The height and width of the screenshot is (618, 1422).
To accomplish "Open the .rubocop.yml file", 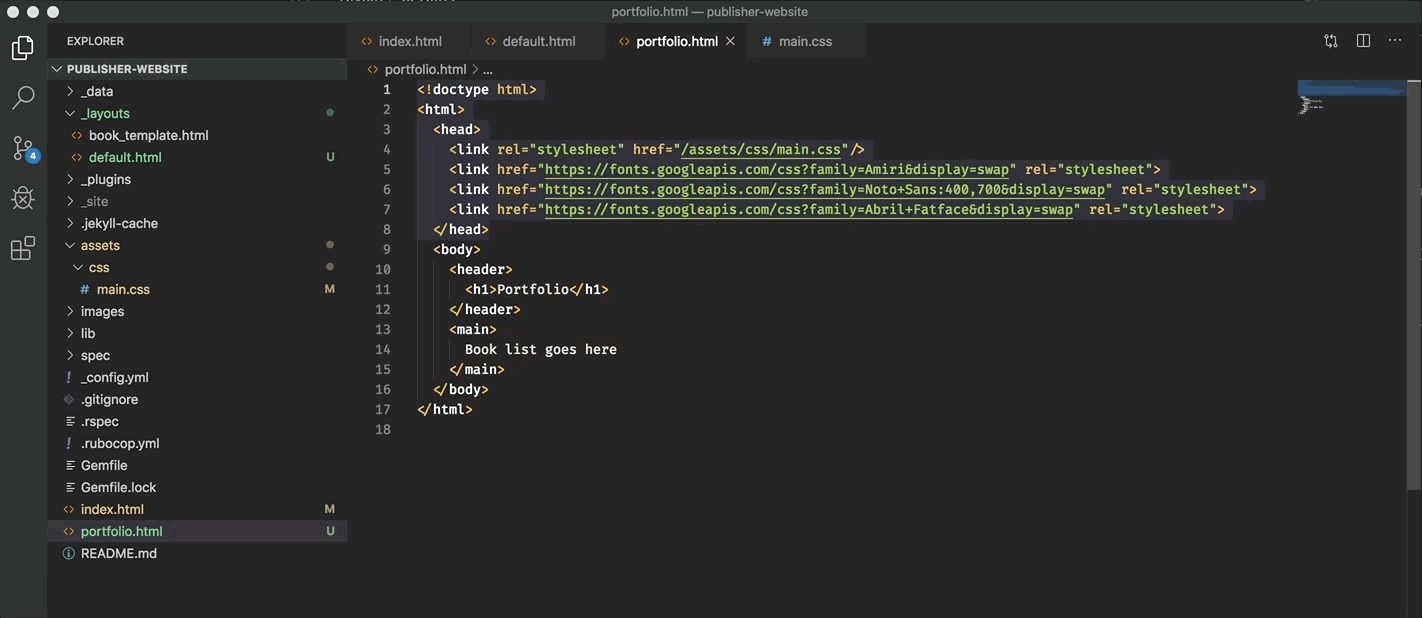I will [197, 443].
